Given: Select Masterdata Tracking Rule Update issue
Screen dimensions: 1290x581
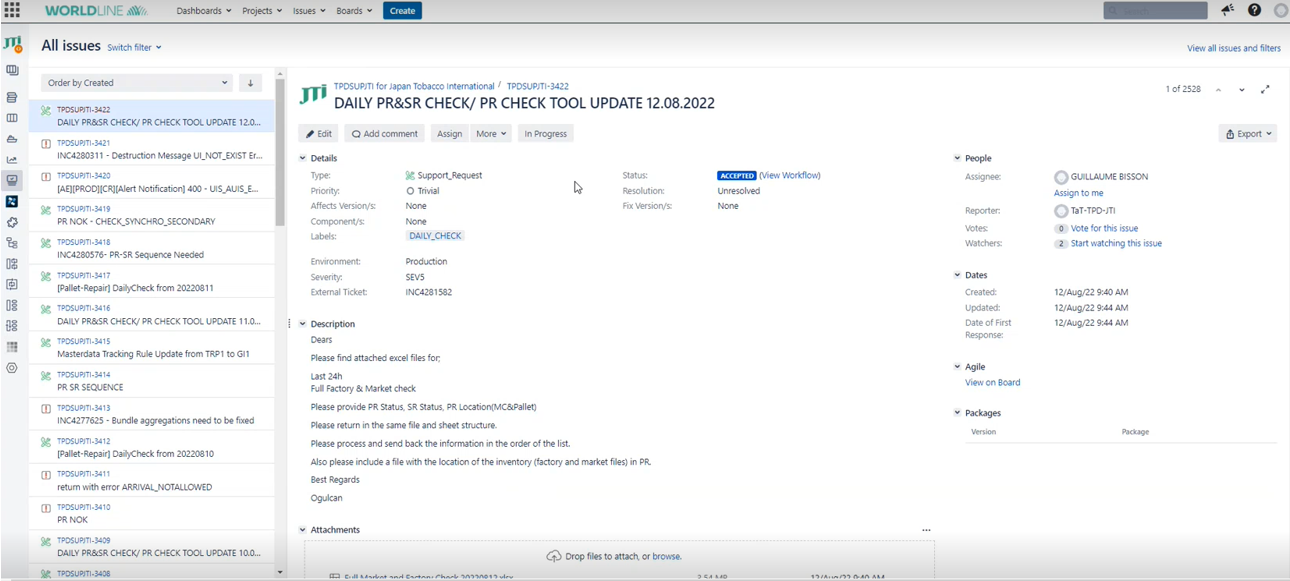Looking at the screenshot, I should click(151, 348).
